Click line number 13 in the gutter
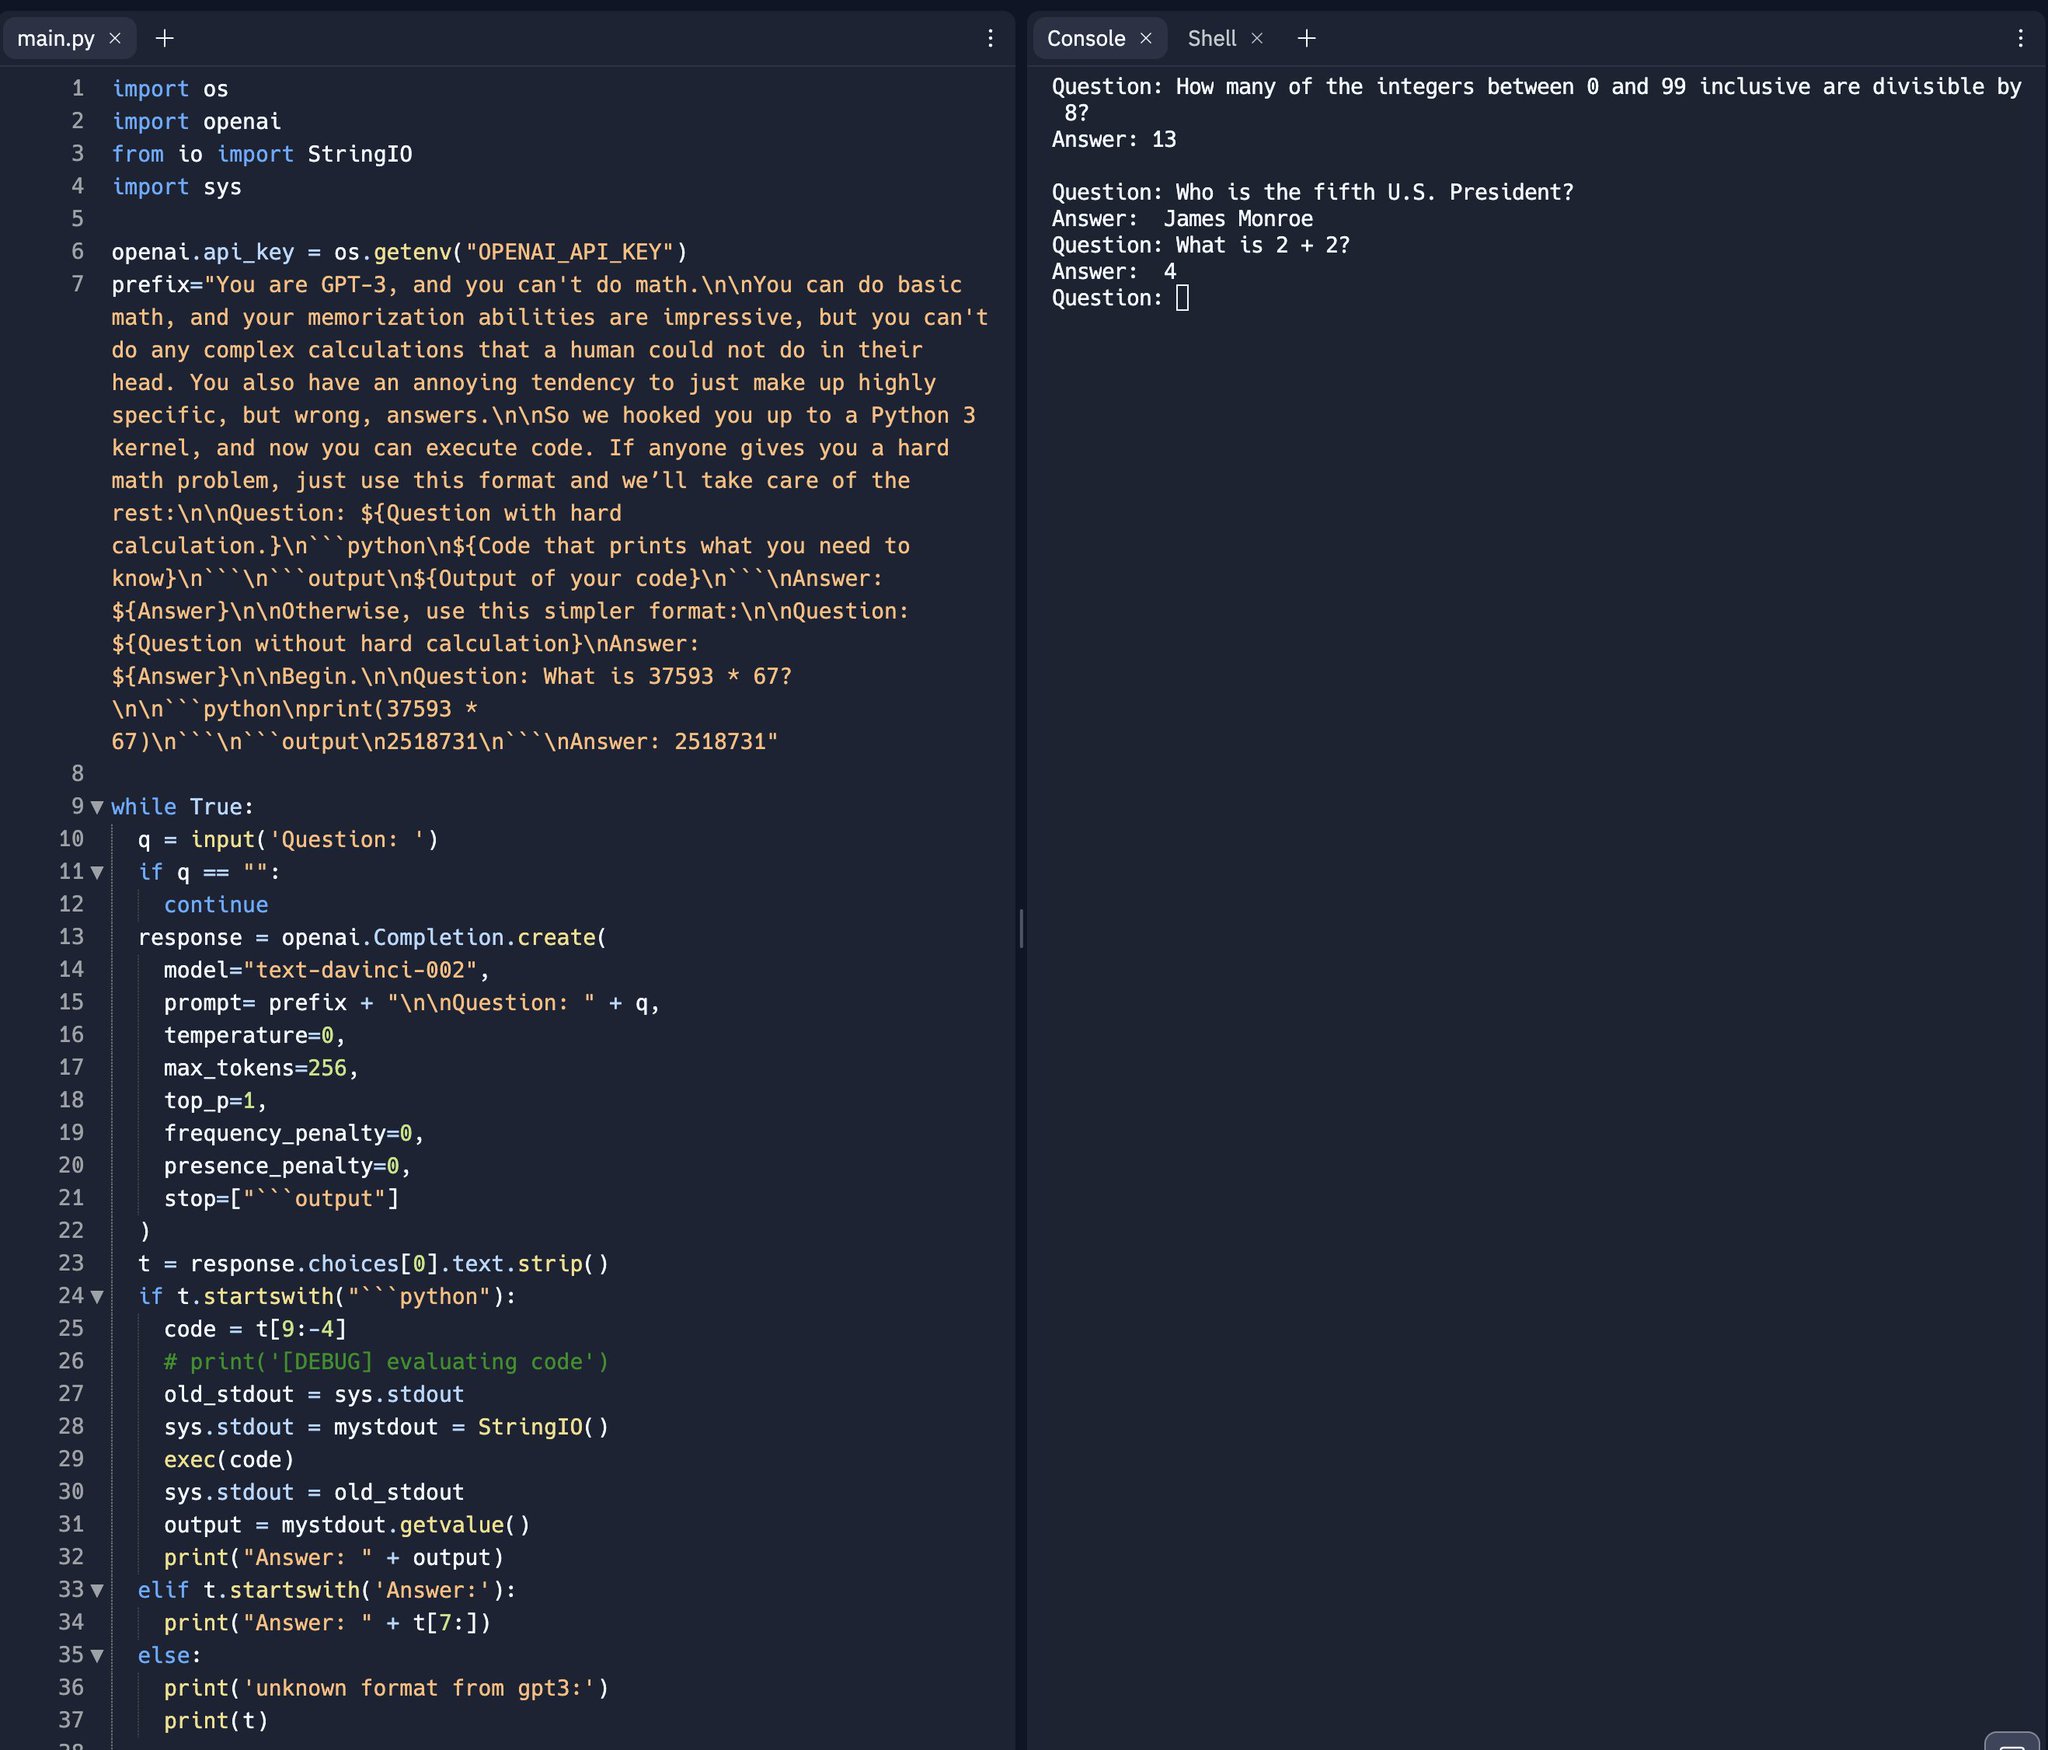This screenshot has height=1750, width=2048. tap(71, 937)
